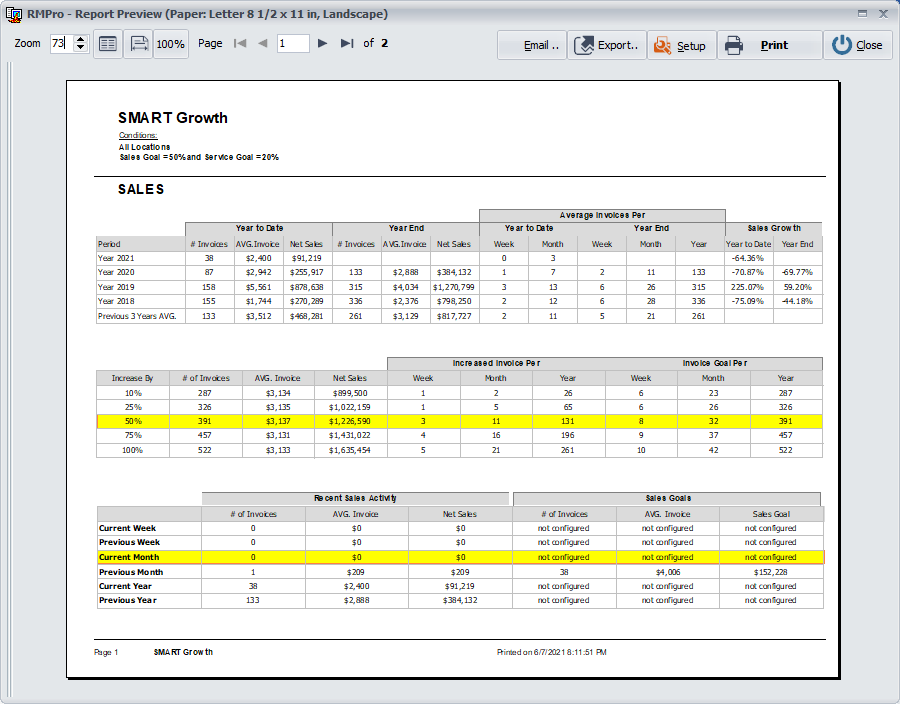Select the 'Year 2020' period row label

(x=116, y=273)
